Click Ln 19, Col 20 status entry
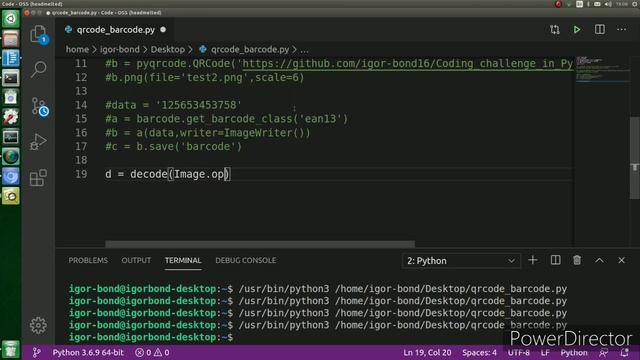Viewport: 640px width, 360px height. click(427, 353)
